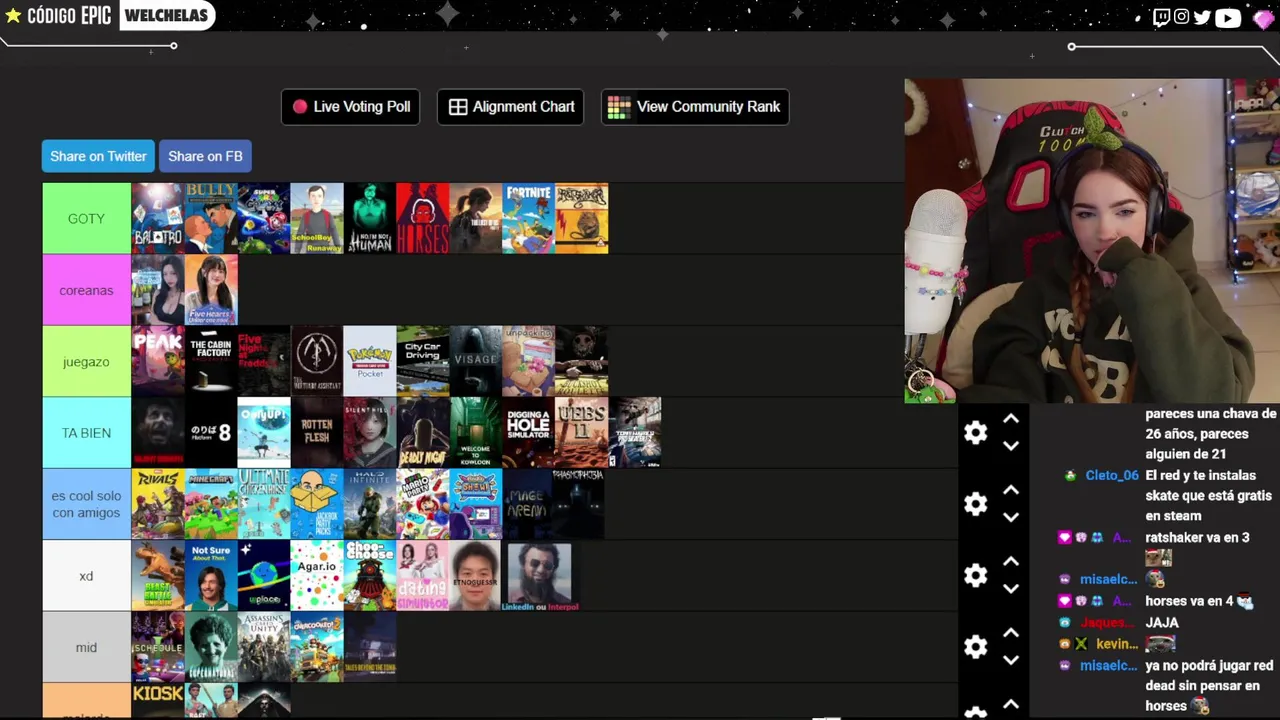This screenshot has width=1280, height=720.
Task: Select the City Car Driving tile
Action: pos(423,361)
